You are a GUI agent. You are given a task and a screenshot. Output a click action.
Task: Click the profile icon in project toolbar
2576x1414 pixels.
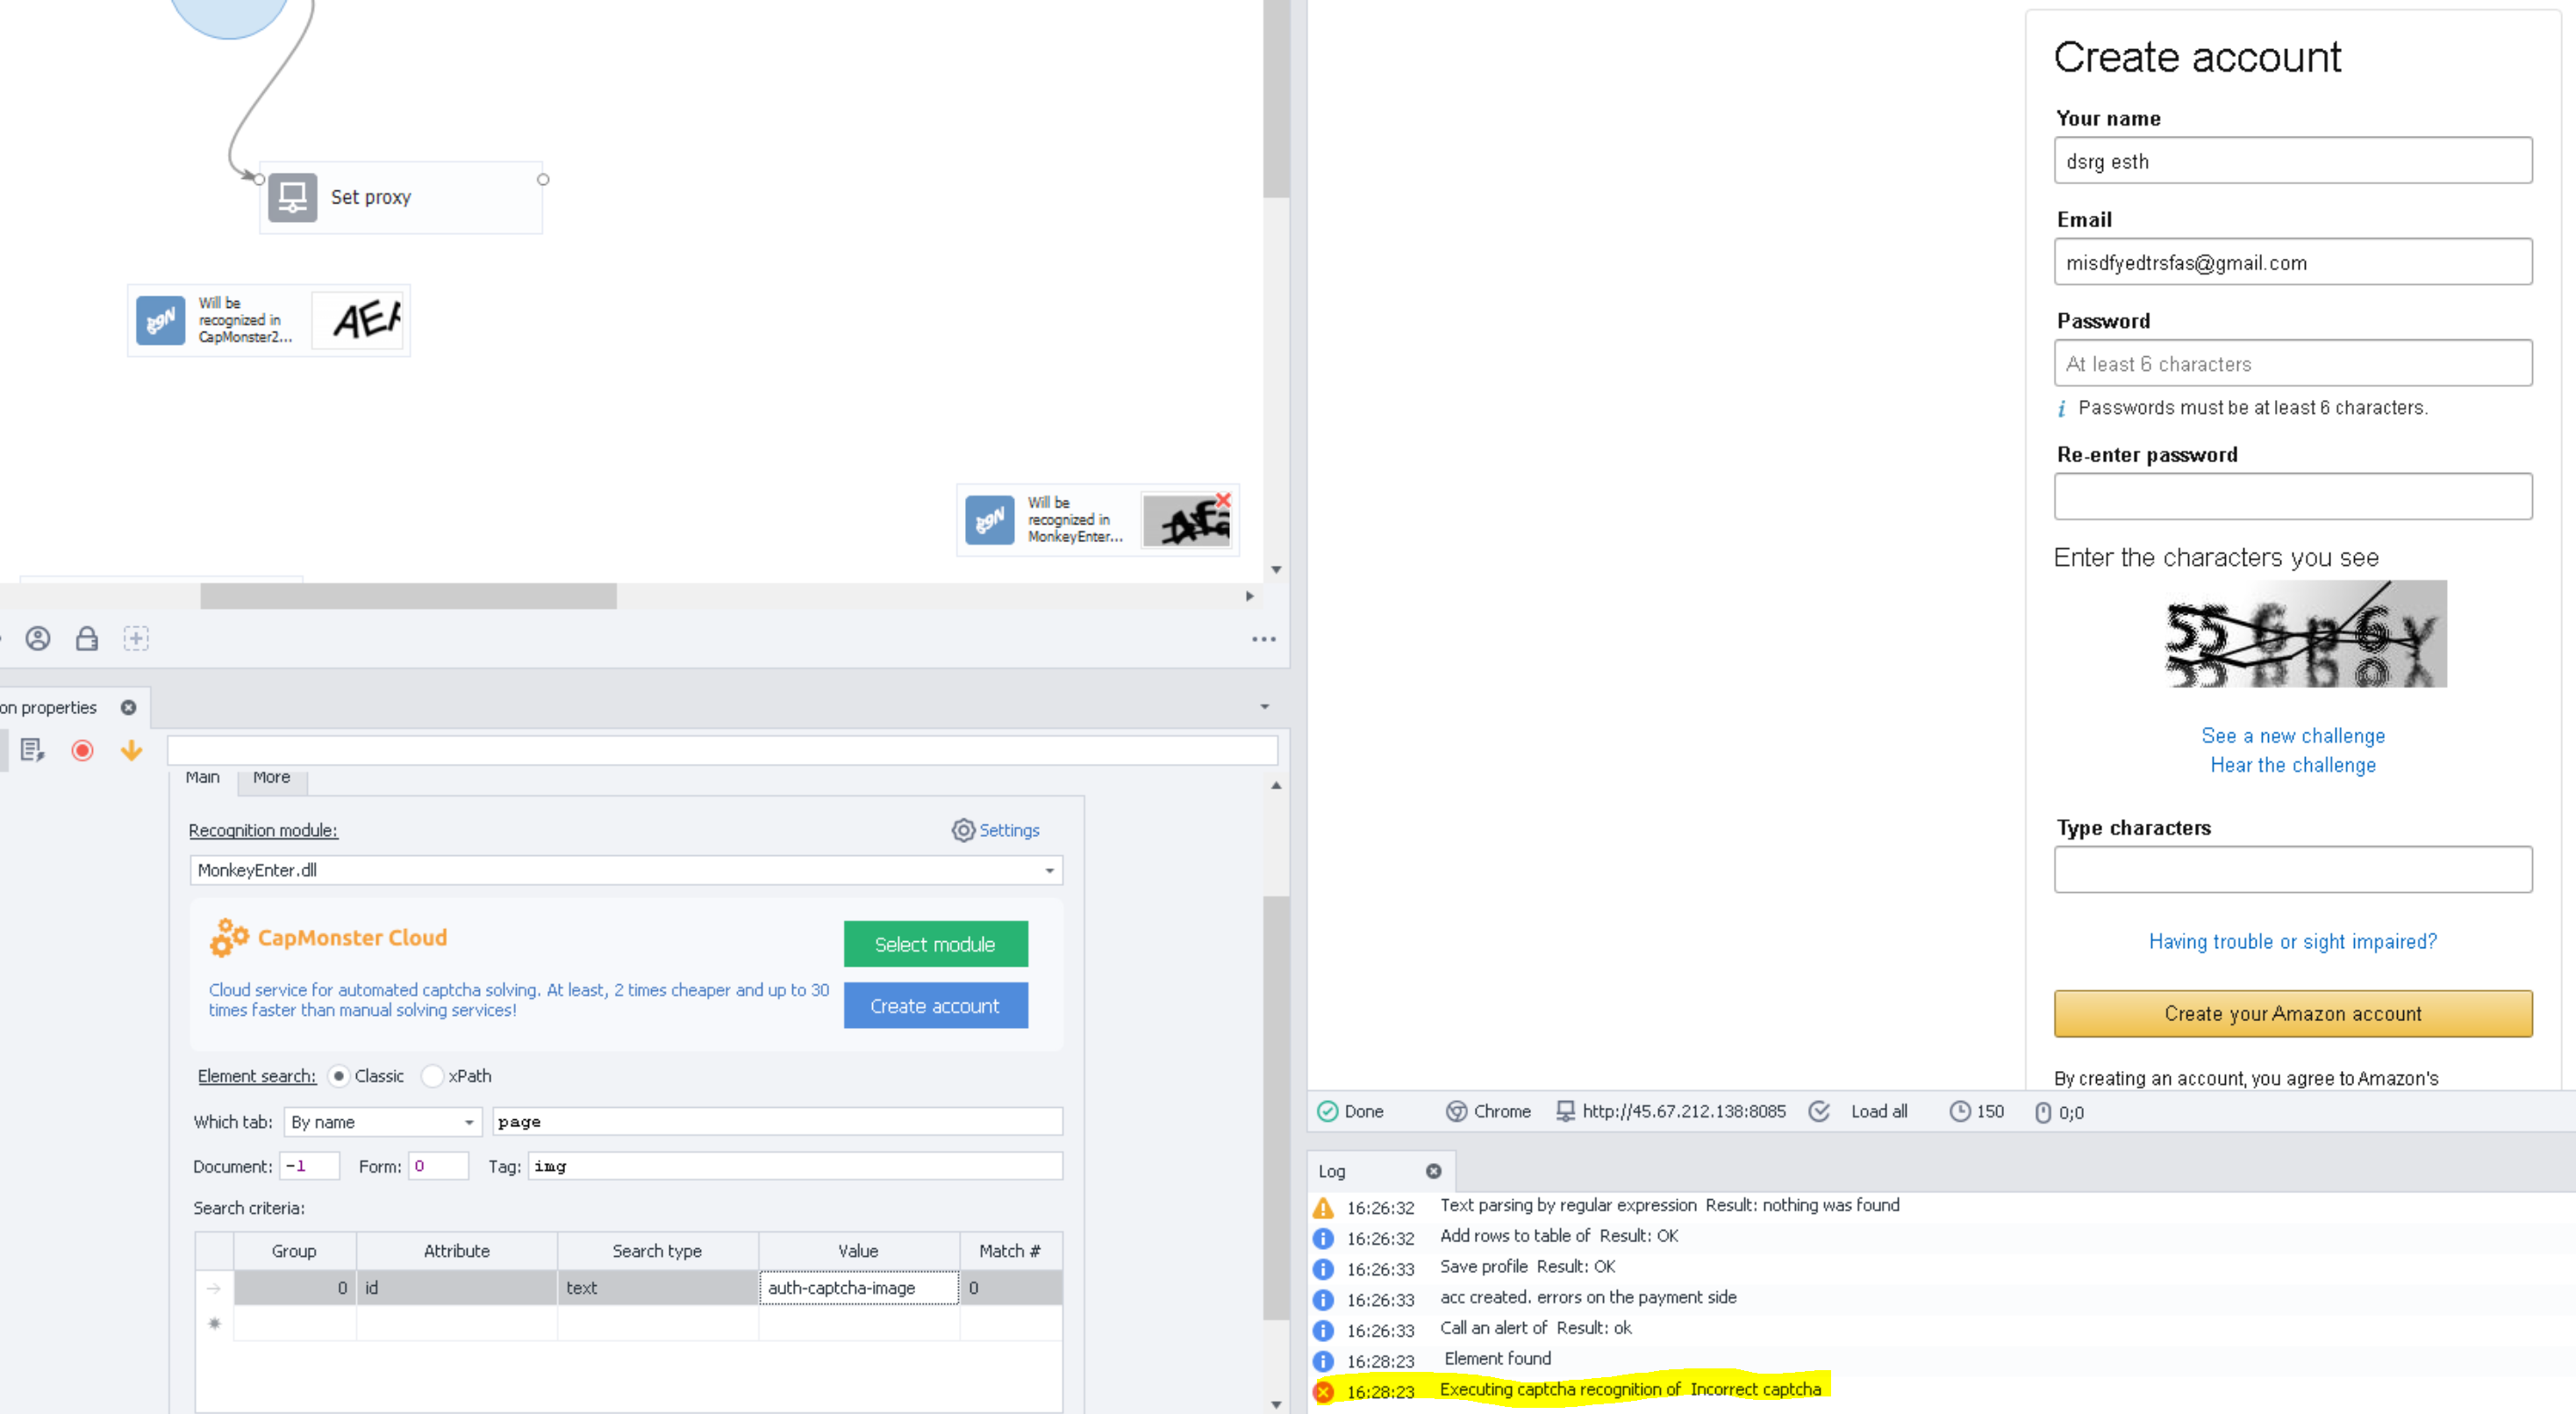pyautogui.click(x=38, y=638)
